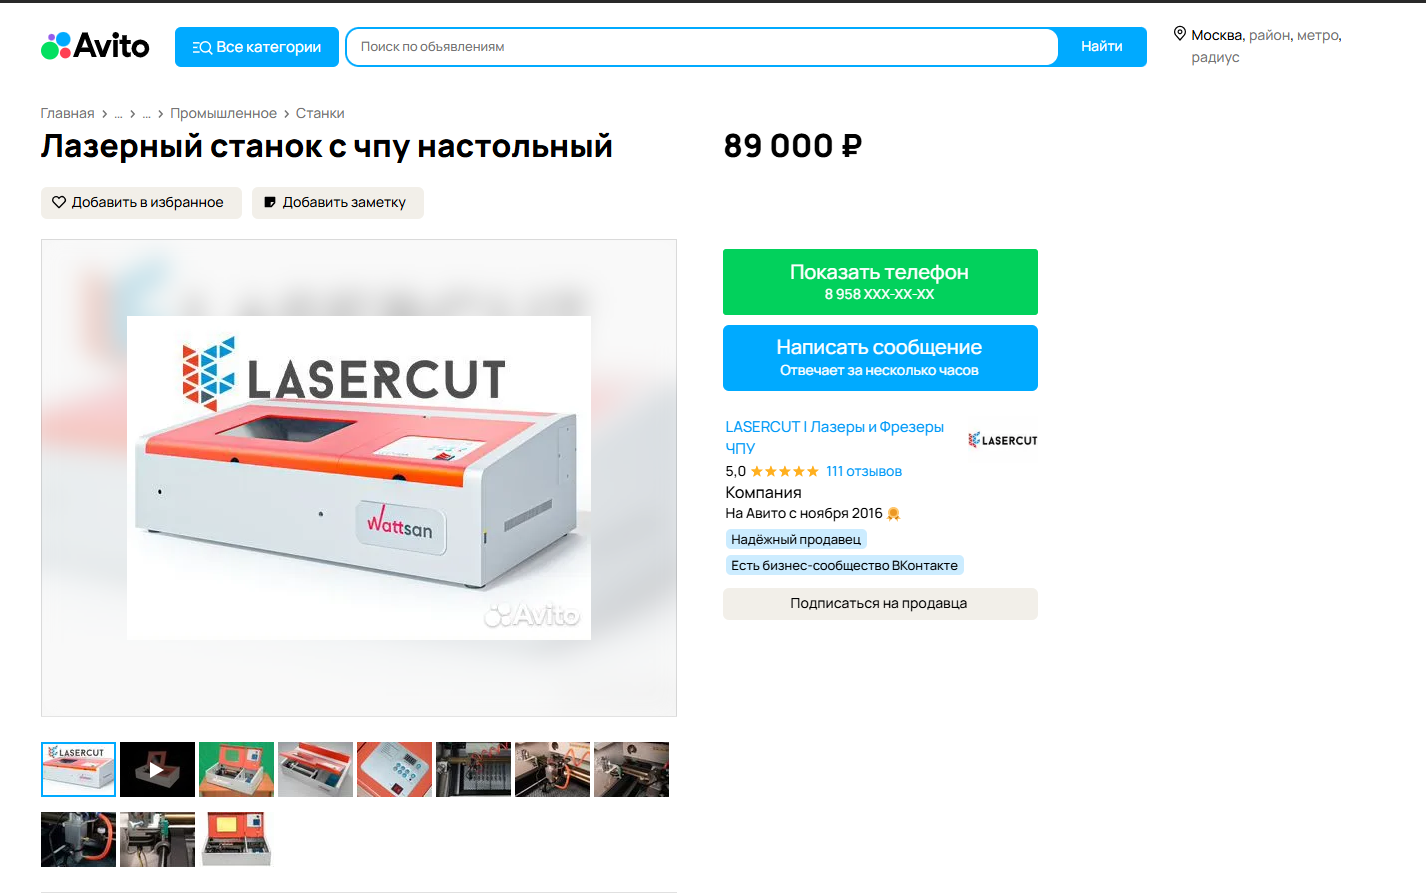Click the seller's five-star rating
The width and height of the screenshot is (1426, 893).
point(785,471)
